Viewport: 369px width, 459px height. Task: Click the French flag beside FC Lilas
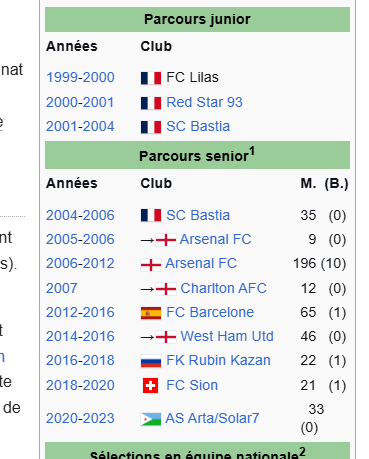pos(151,78)
